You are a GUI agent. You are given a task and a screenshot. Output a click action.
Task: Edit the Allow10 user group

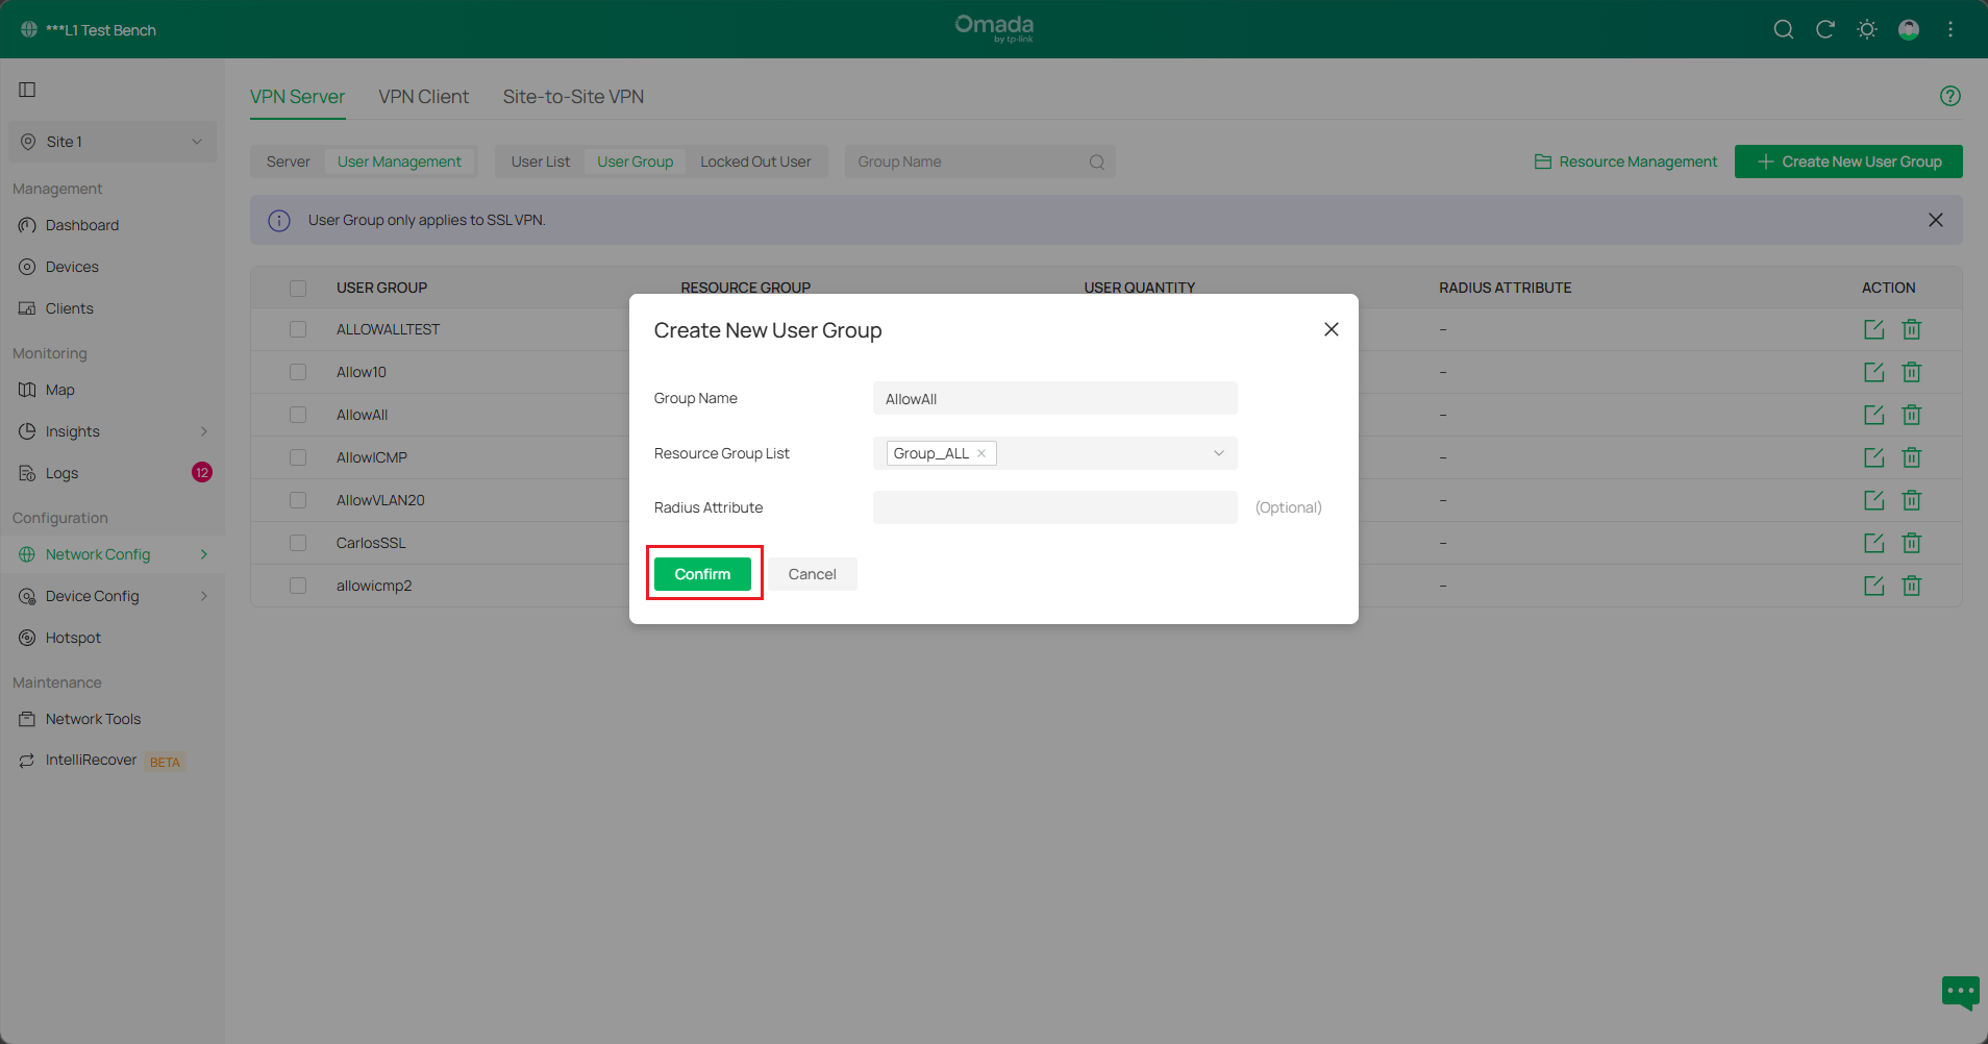coord(1874,372)
